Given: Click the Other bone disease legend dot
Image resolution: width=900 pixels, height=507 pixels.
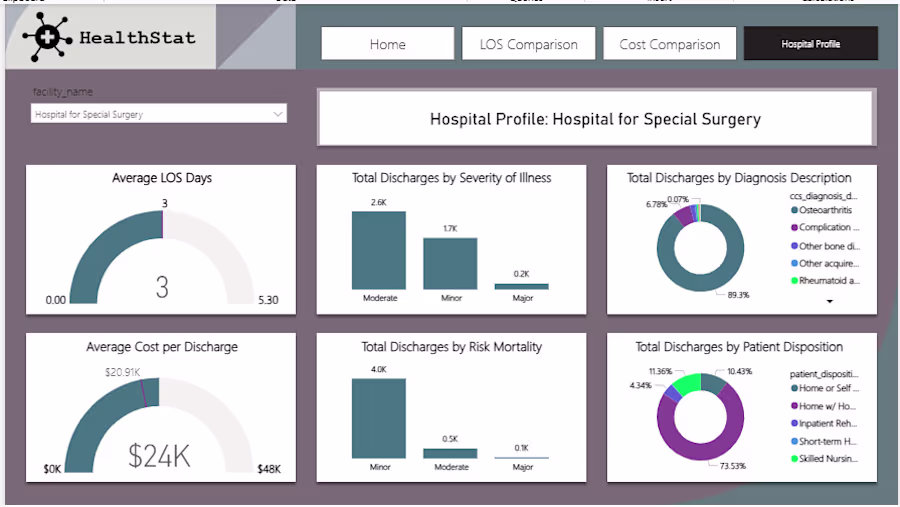Looking at the screenshot, I should point(793,246).
